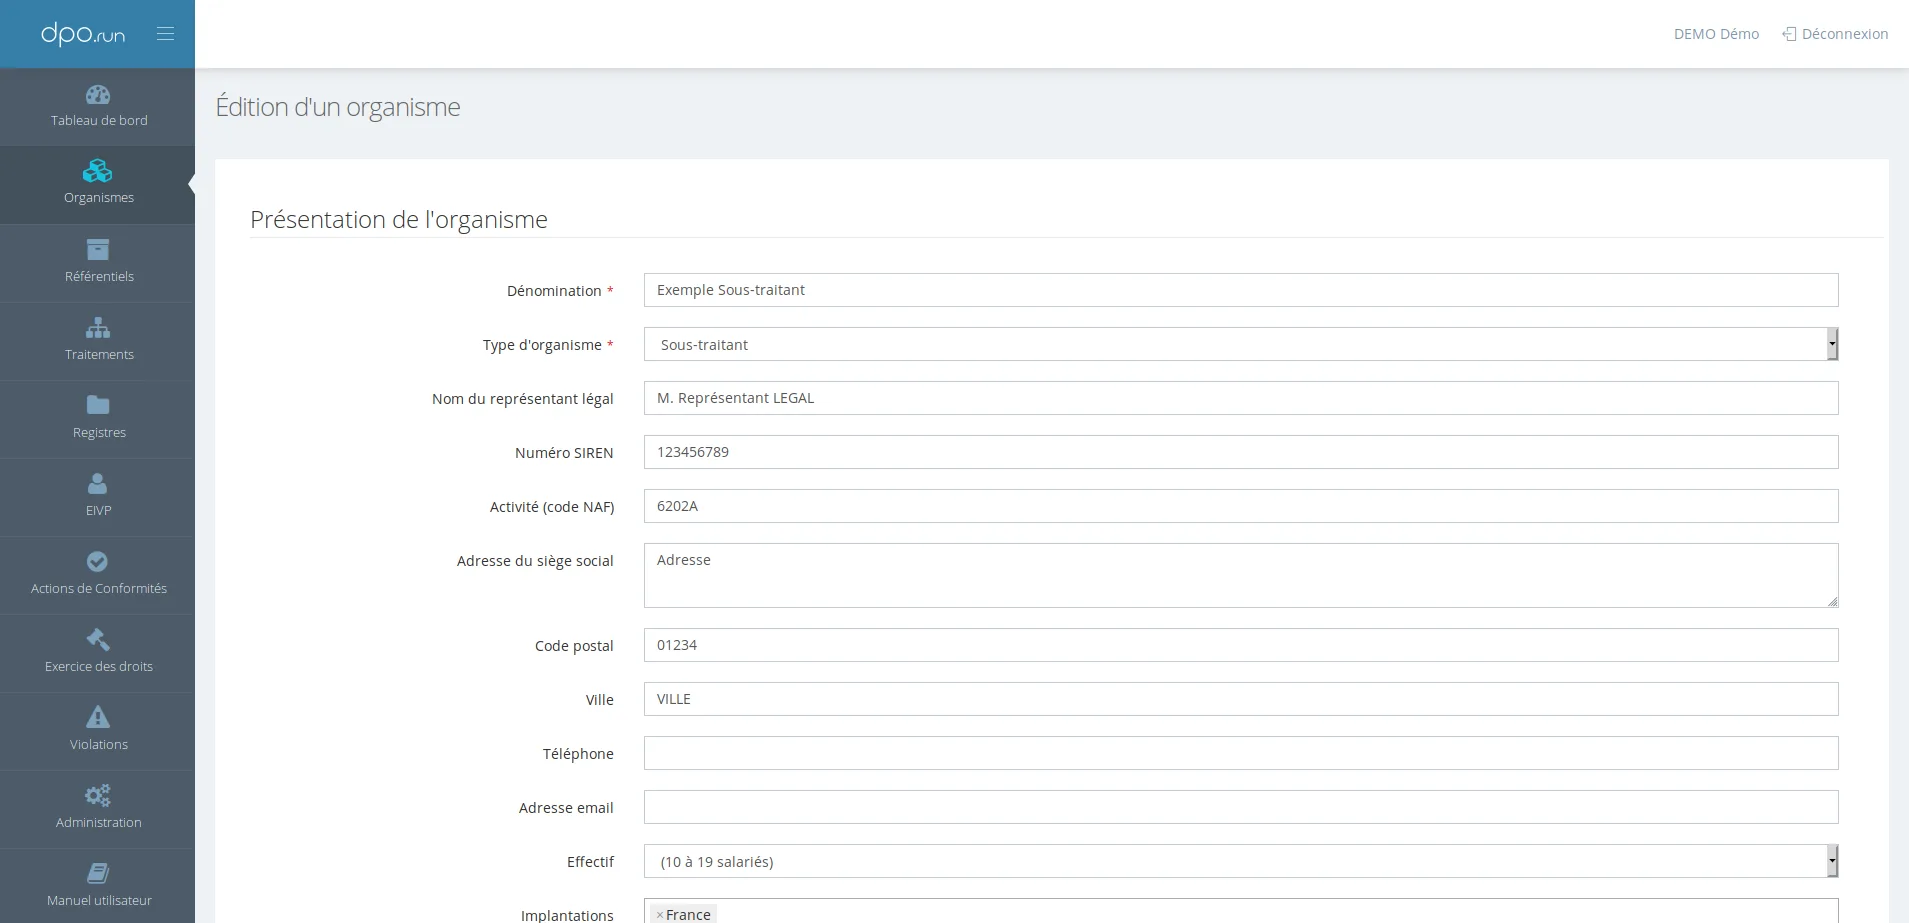This screenshot has height=923, width=1909.
Task: Expand the Type d'organisme dropdown
Action: pos(1241,344)
